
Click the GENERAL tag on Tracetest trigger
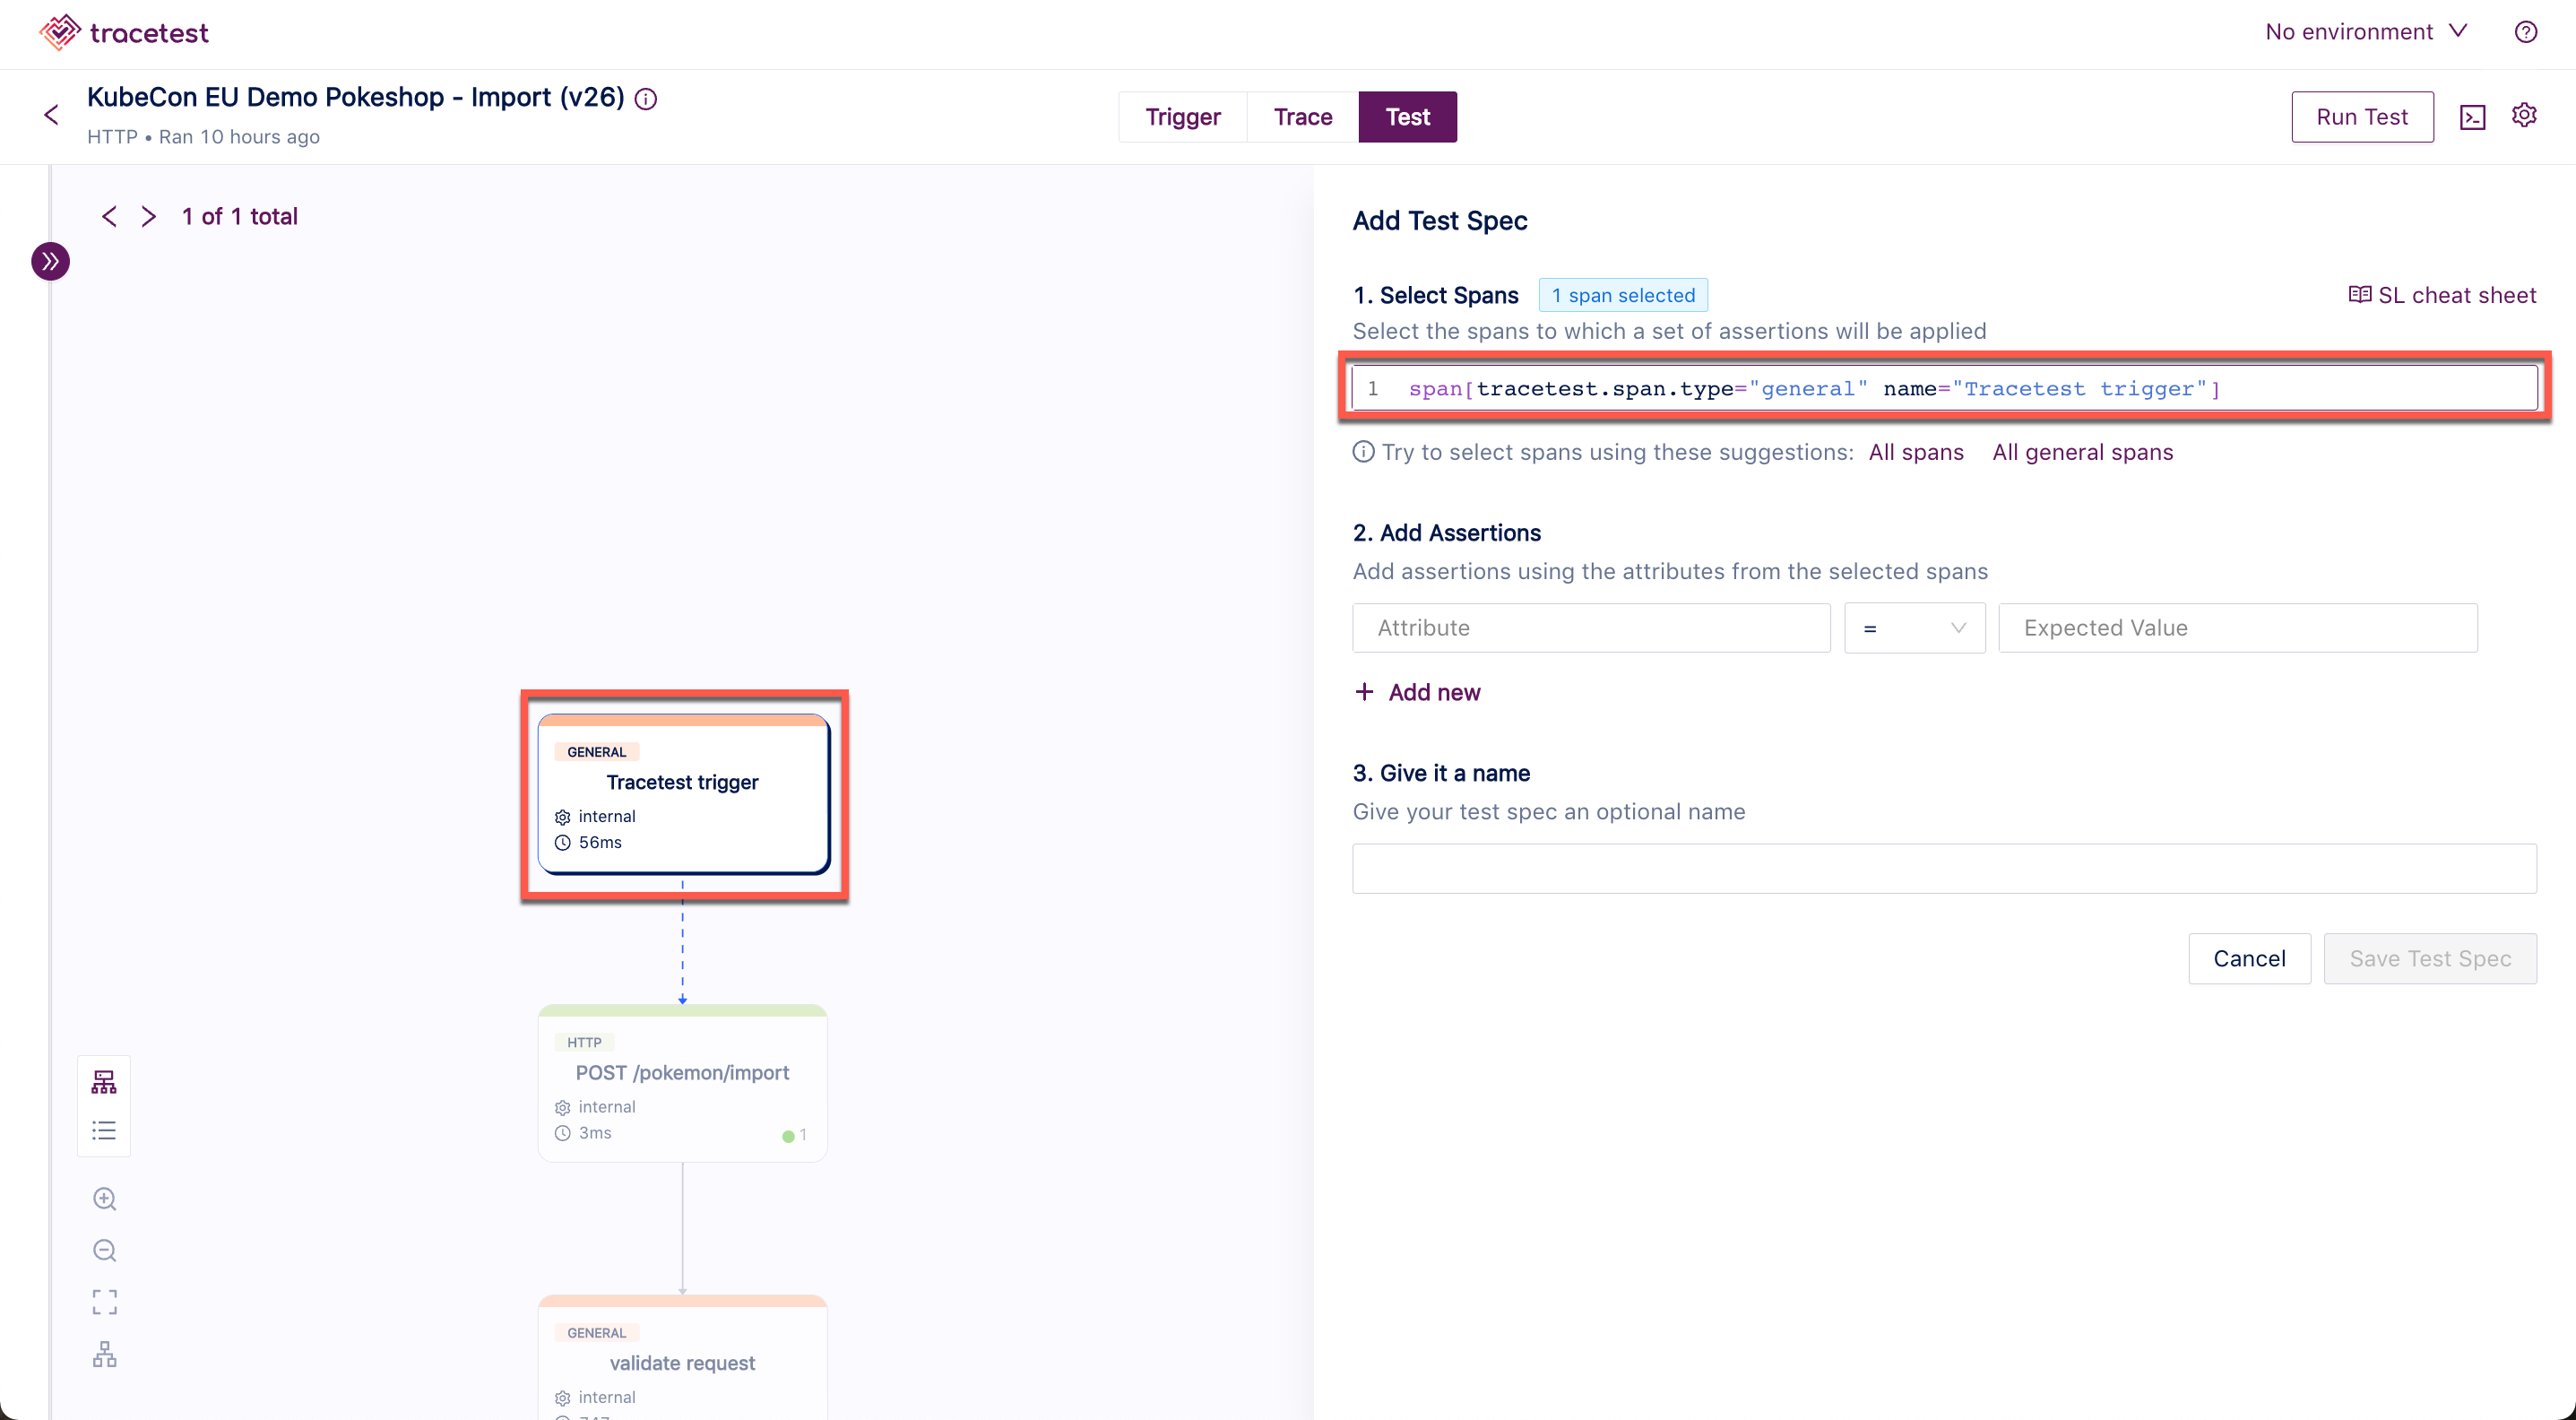[597, 752]
